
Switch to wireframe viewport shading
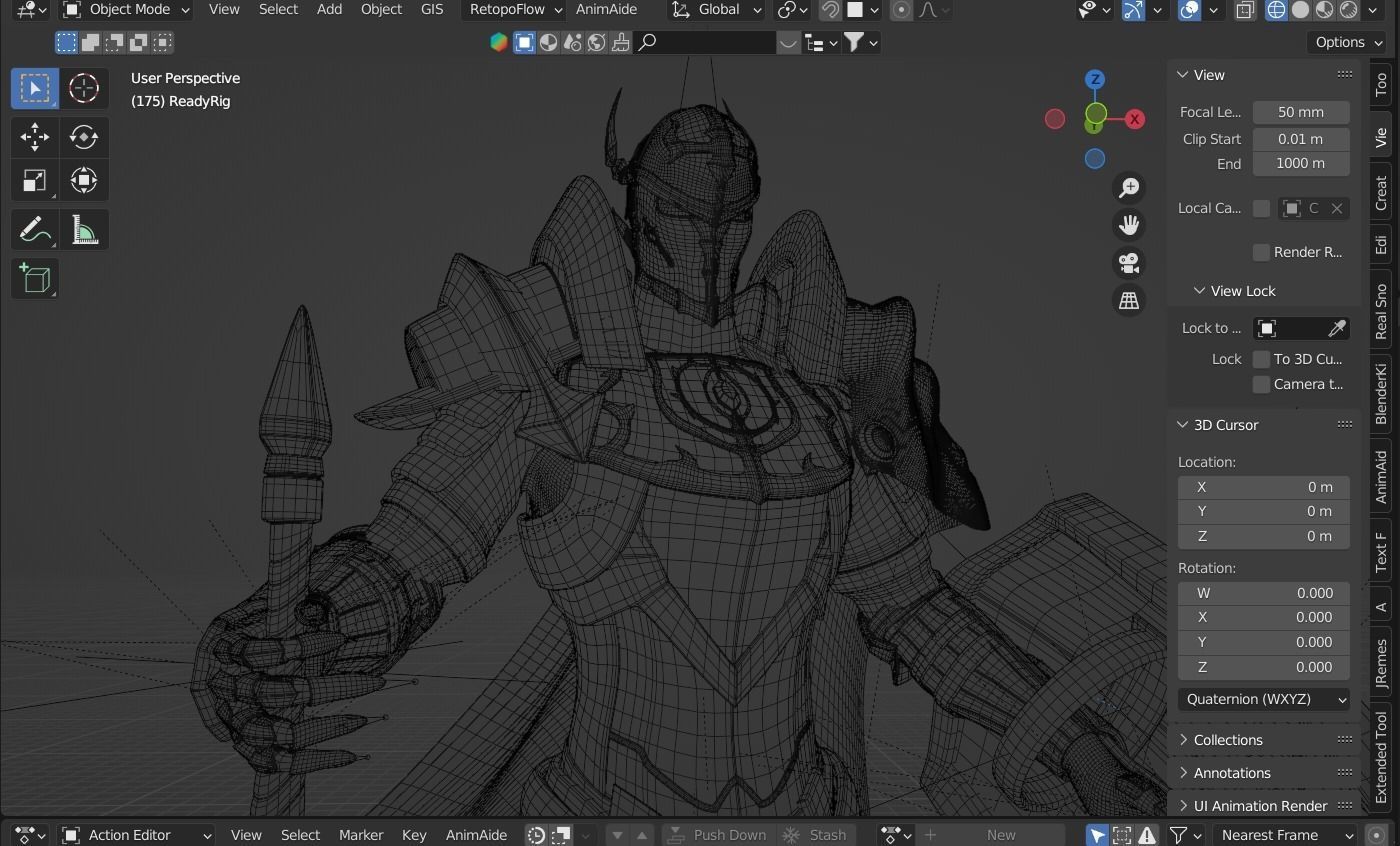(1277, 10)
